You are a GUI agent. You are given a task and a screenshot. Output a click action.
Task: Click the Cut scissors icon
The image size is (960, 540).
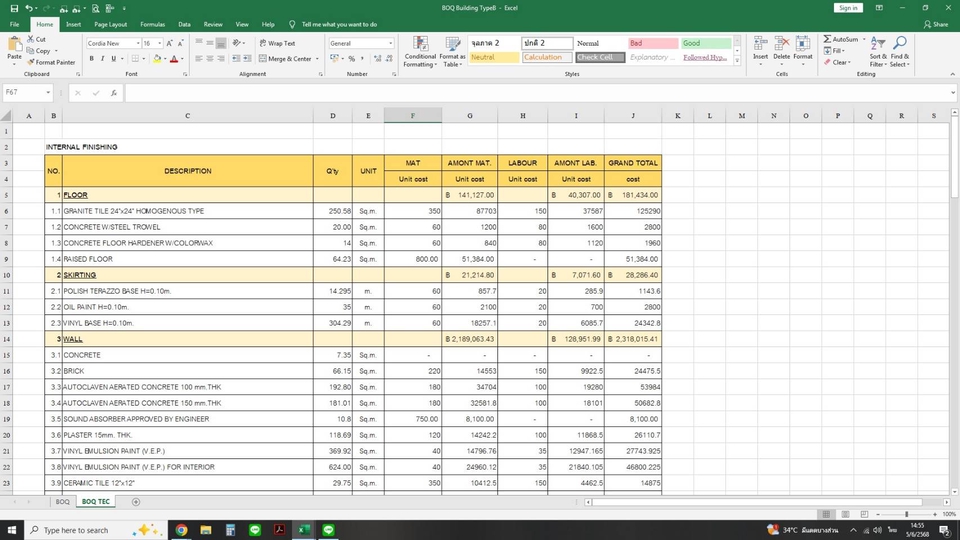(31, 39)
